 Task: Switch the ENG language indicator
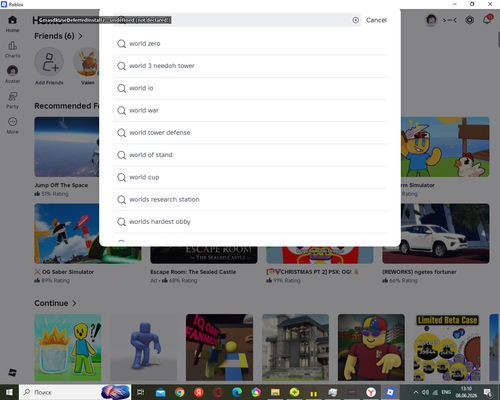coord(446,392)
